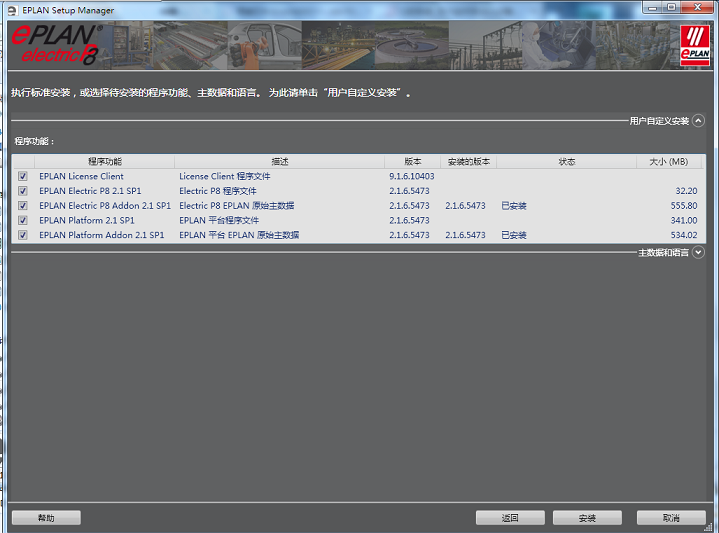Image resolution: width=719 pixels, height=533 pixels.
Task: Click the 安装的版本 column header
Action: click(x=468, y=161)
